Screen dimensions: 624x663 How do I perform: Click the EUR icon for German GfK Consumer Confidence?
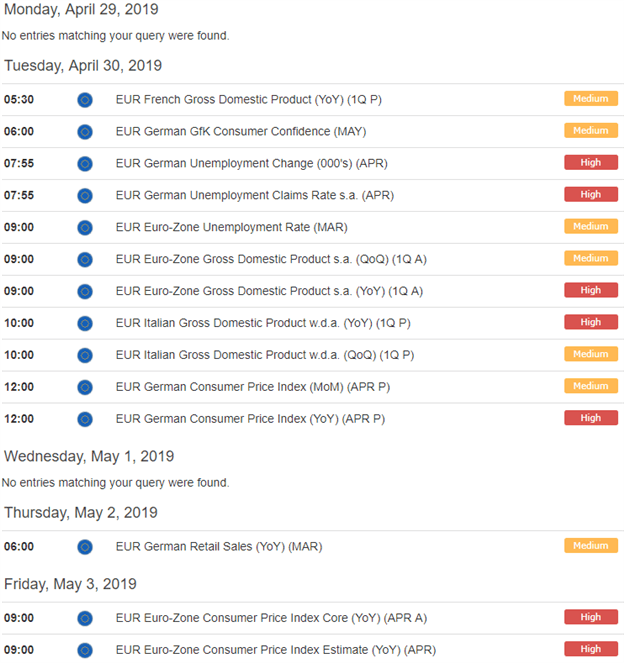[85, 132]
